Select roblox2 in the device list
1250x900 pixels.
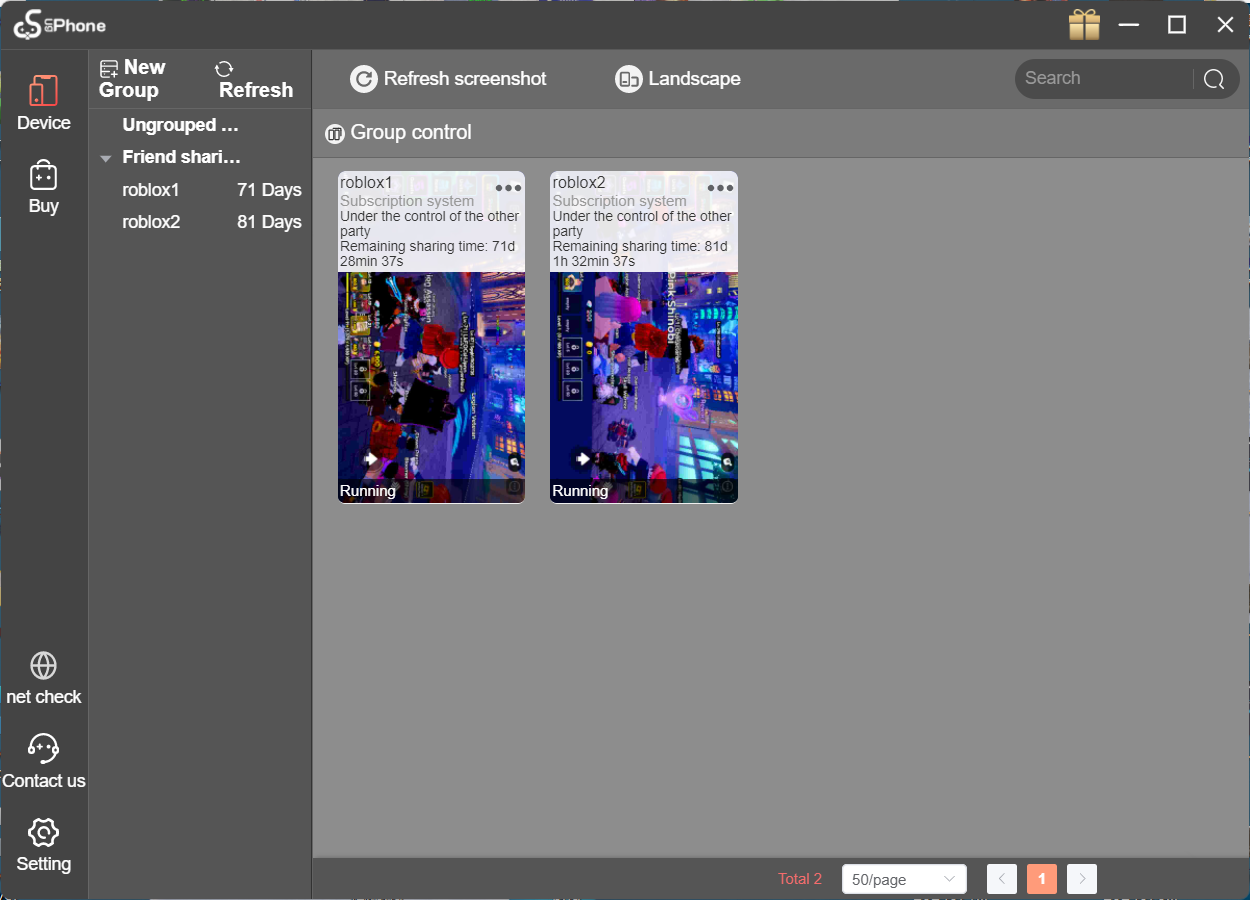pyautogui.click(x=200, y=222)
